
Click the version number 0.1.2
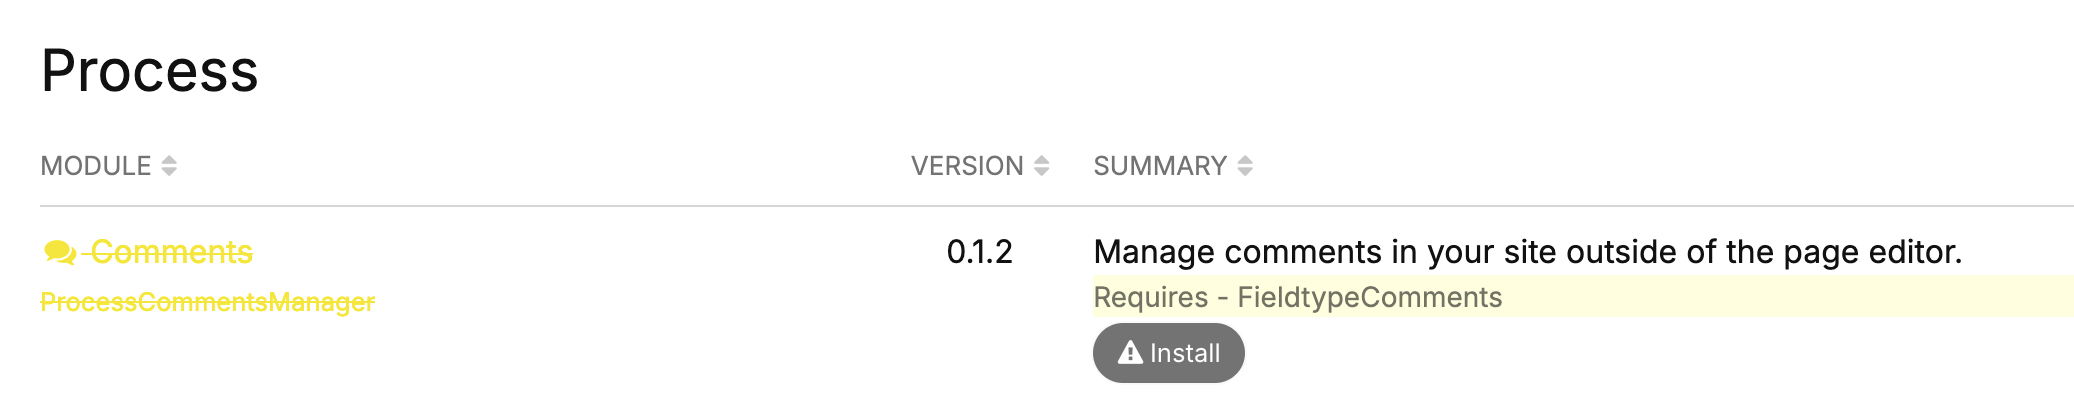coord(979,252)
